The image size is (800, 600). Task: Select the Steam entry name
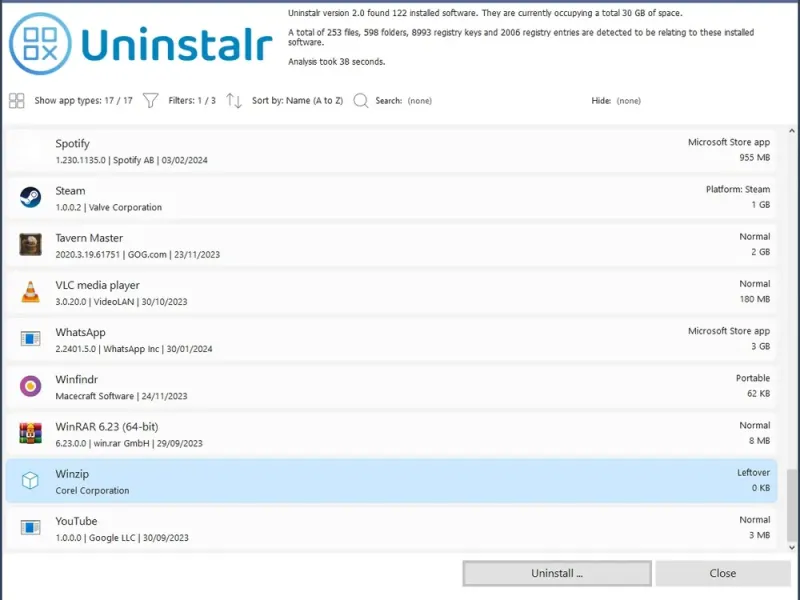tap(70, 191)
